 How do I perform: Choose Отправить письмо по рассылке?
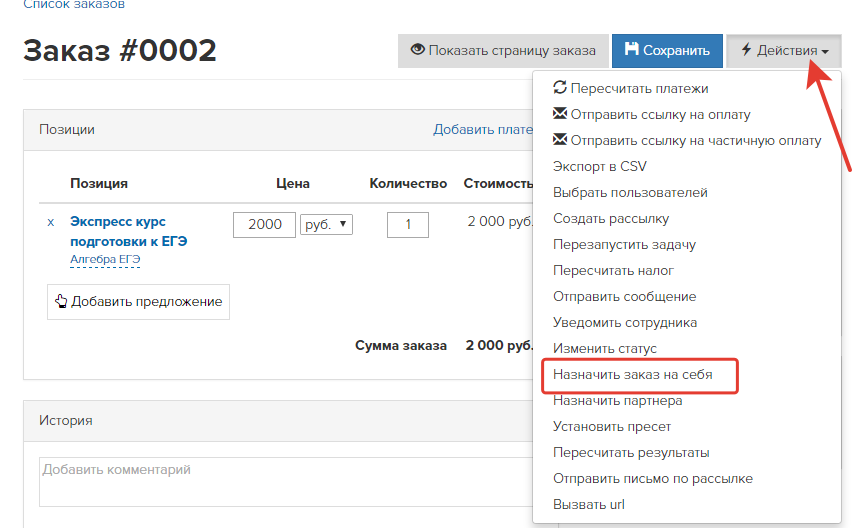tap(653, 478)
